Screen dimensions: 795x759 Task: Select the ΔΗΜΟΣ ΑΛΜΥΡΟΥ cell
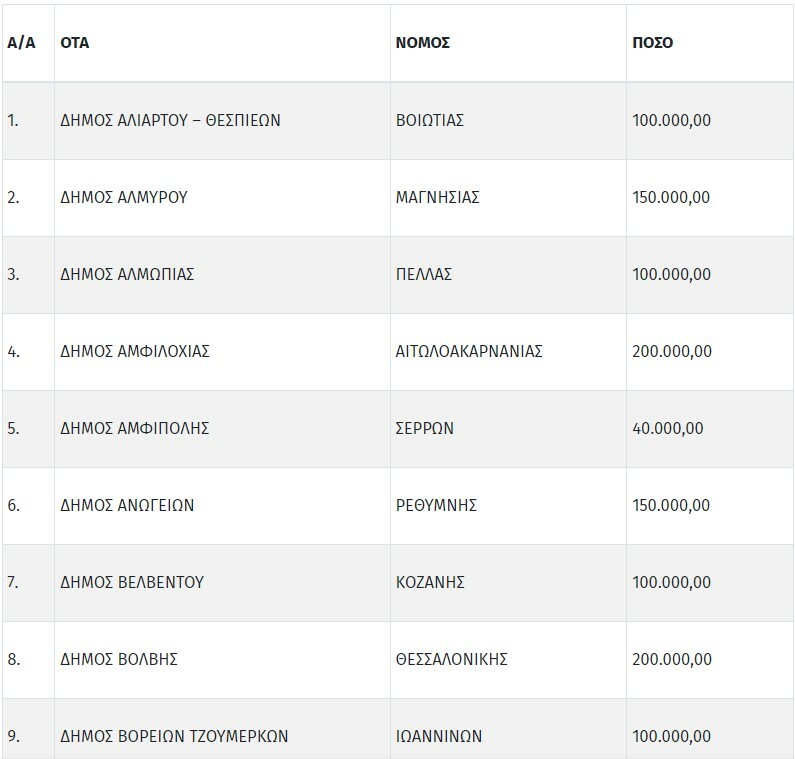[x=124, y=198]
